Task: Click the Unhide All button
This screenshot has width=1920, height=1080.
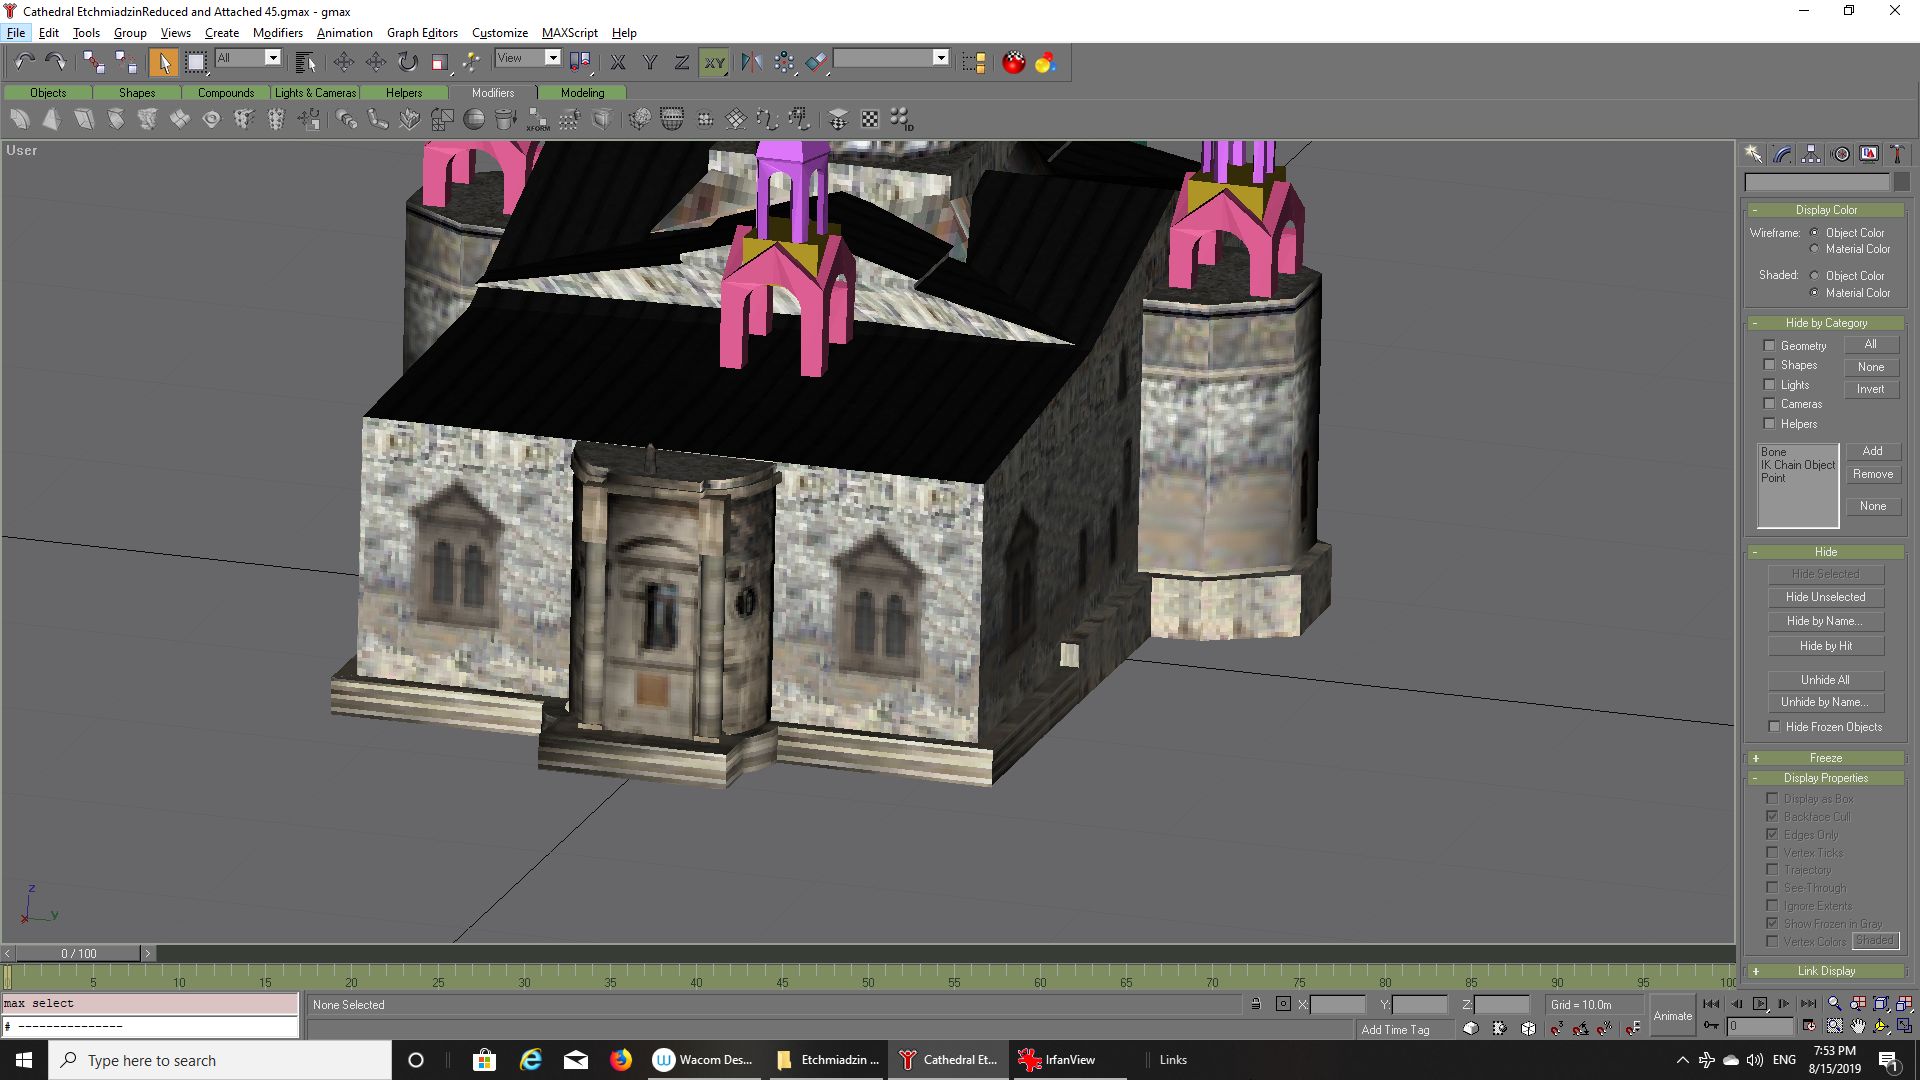Action: (1825, 680)
